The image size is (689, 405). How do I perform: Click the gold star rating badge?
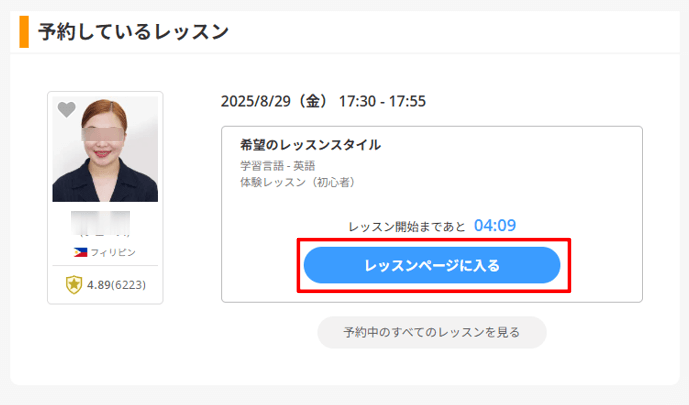click(73, 285)
